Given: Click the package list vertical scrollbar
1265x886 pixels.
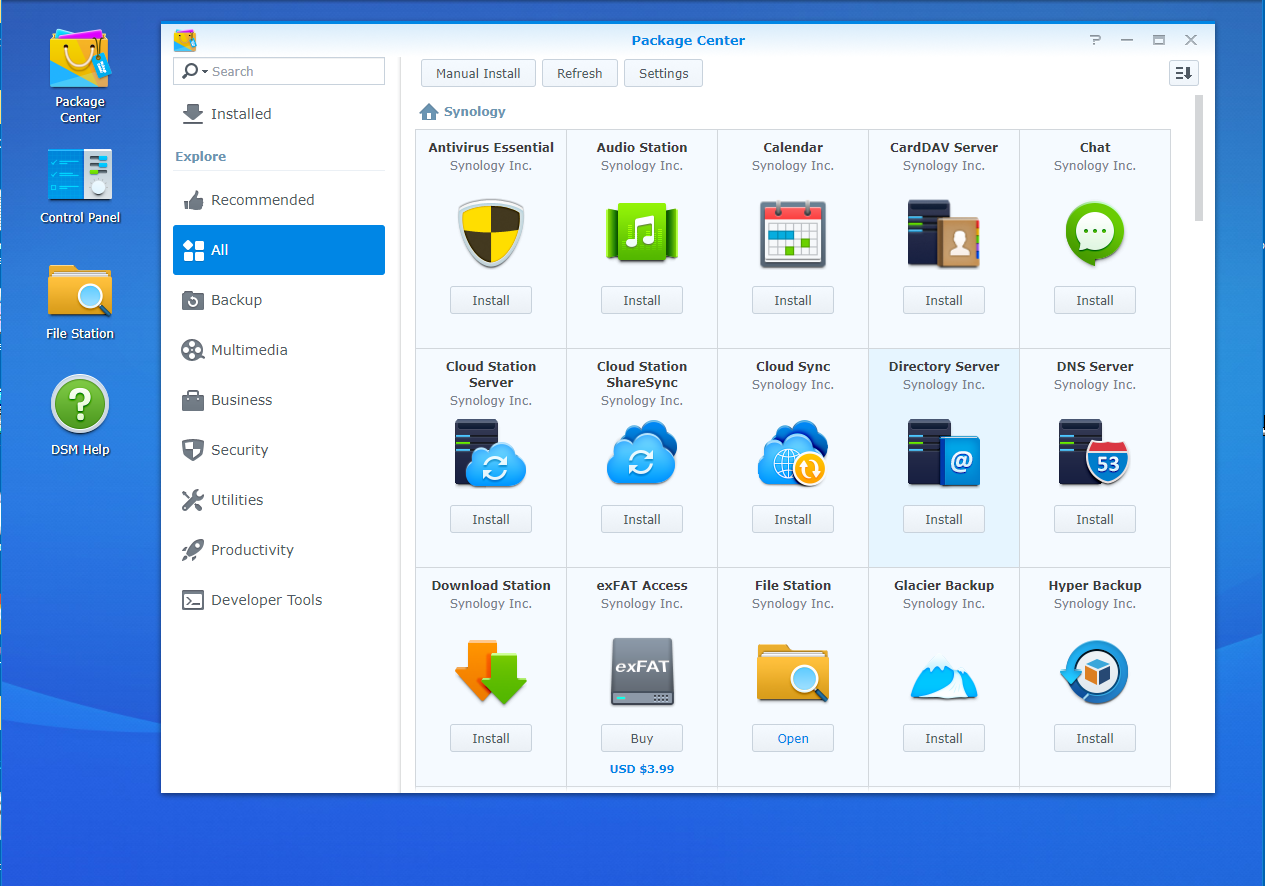Looking at the screenshot, I should [x=1198, y=160].
